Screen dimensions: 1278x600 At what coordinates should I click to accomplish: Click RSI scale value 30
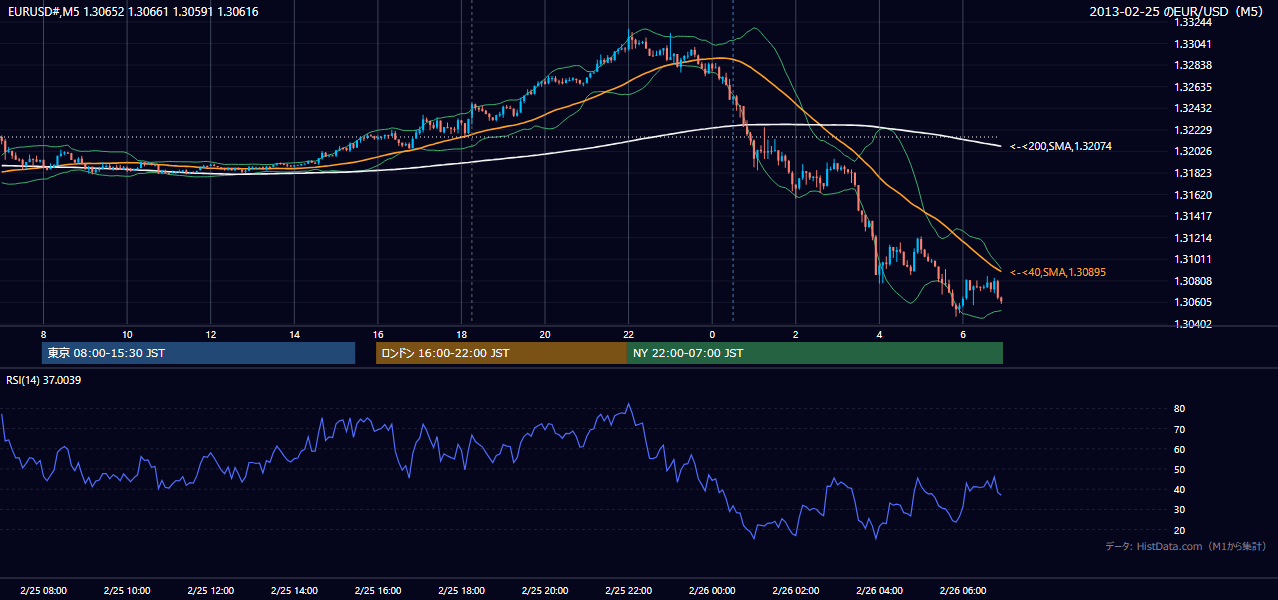point(1180,510)
